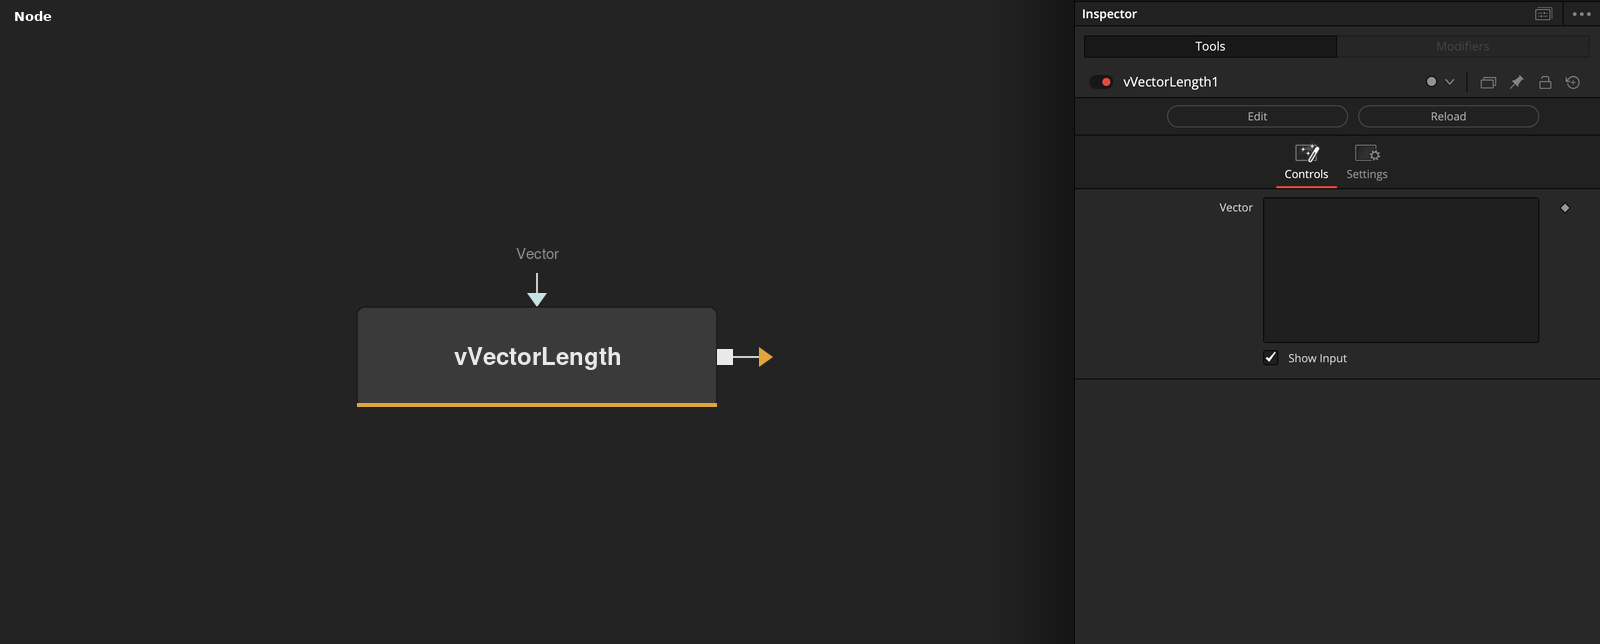1600x644 pixels.
Task: Select the Tools tab
Action: (1210, 46)
